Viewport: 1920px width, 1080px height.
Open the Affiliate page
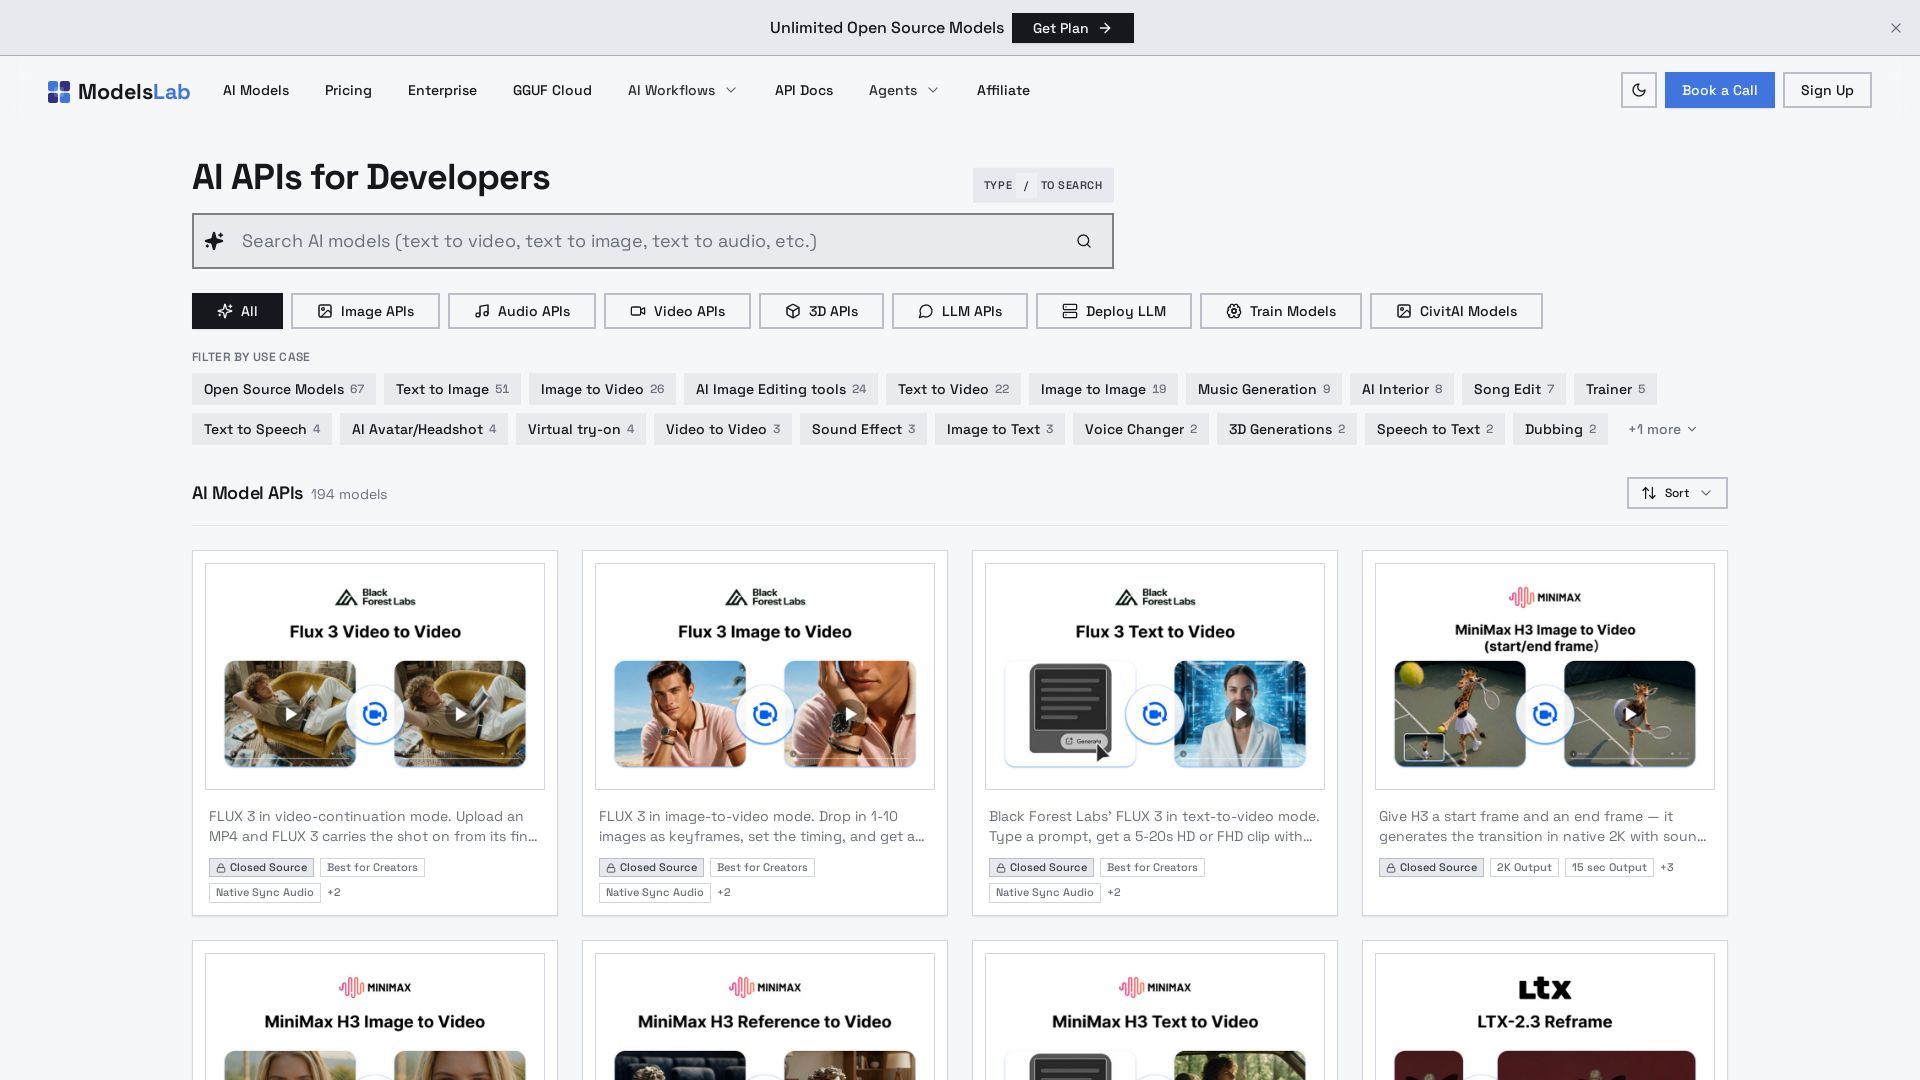pyautogui.click(x=1003, y=90)
